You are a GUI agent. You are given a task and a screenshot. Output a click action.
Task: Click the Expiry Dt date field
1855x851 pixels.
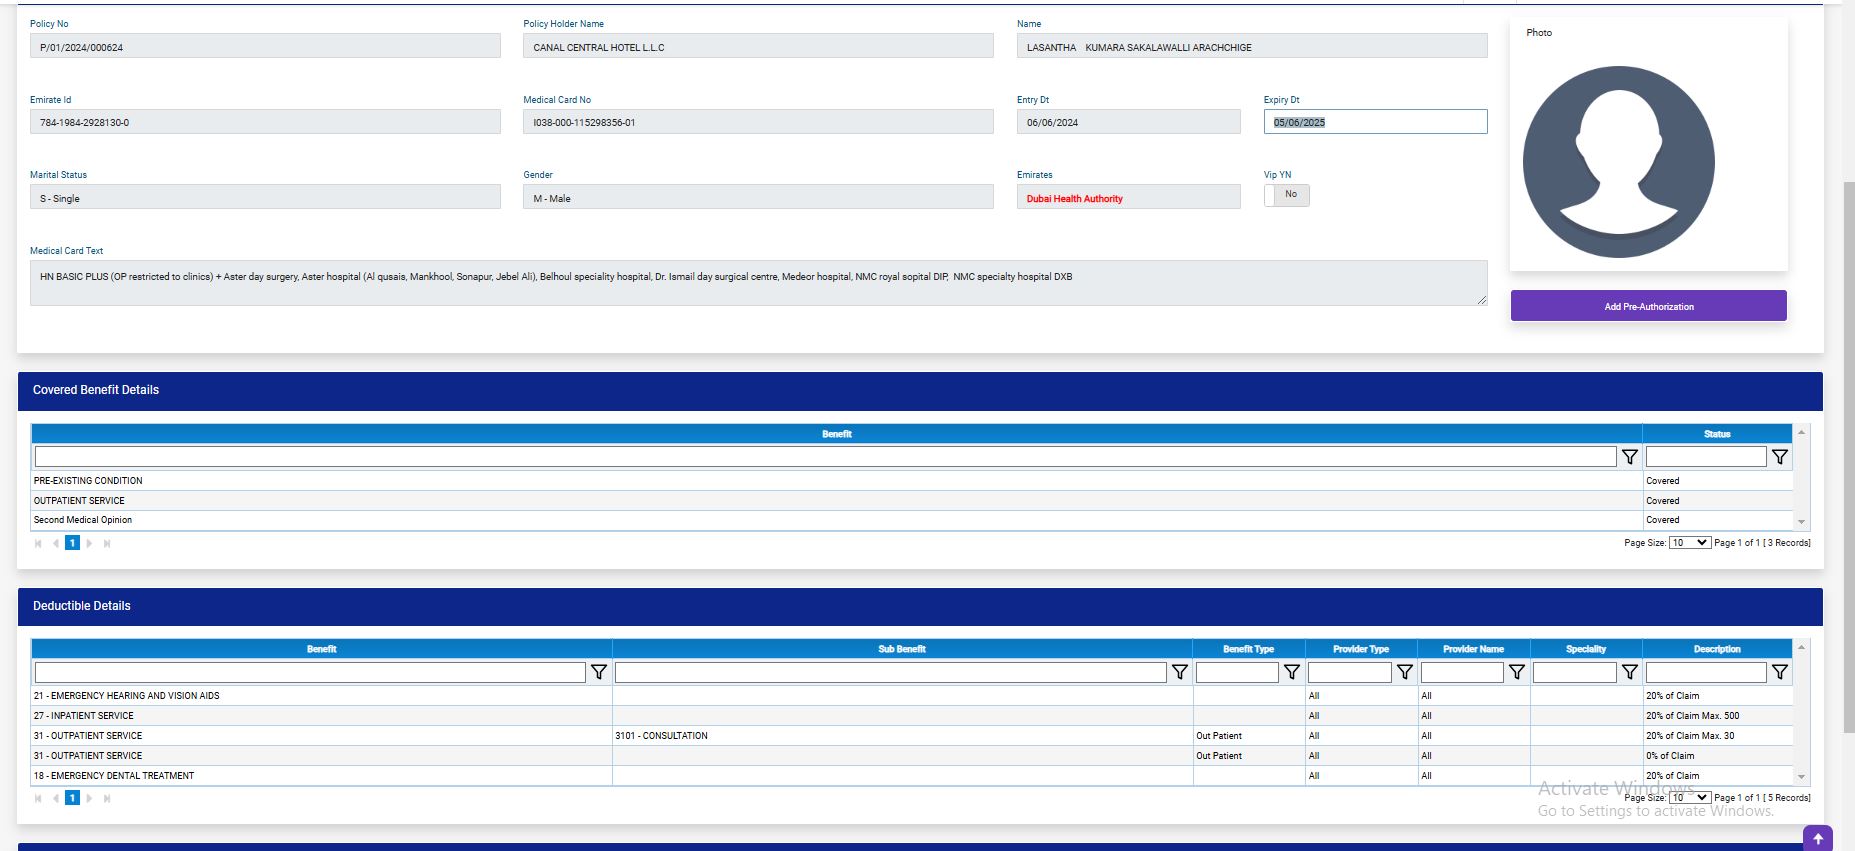tap(1374, 122)
